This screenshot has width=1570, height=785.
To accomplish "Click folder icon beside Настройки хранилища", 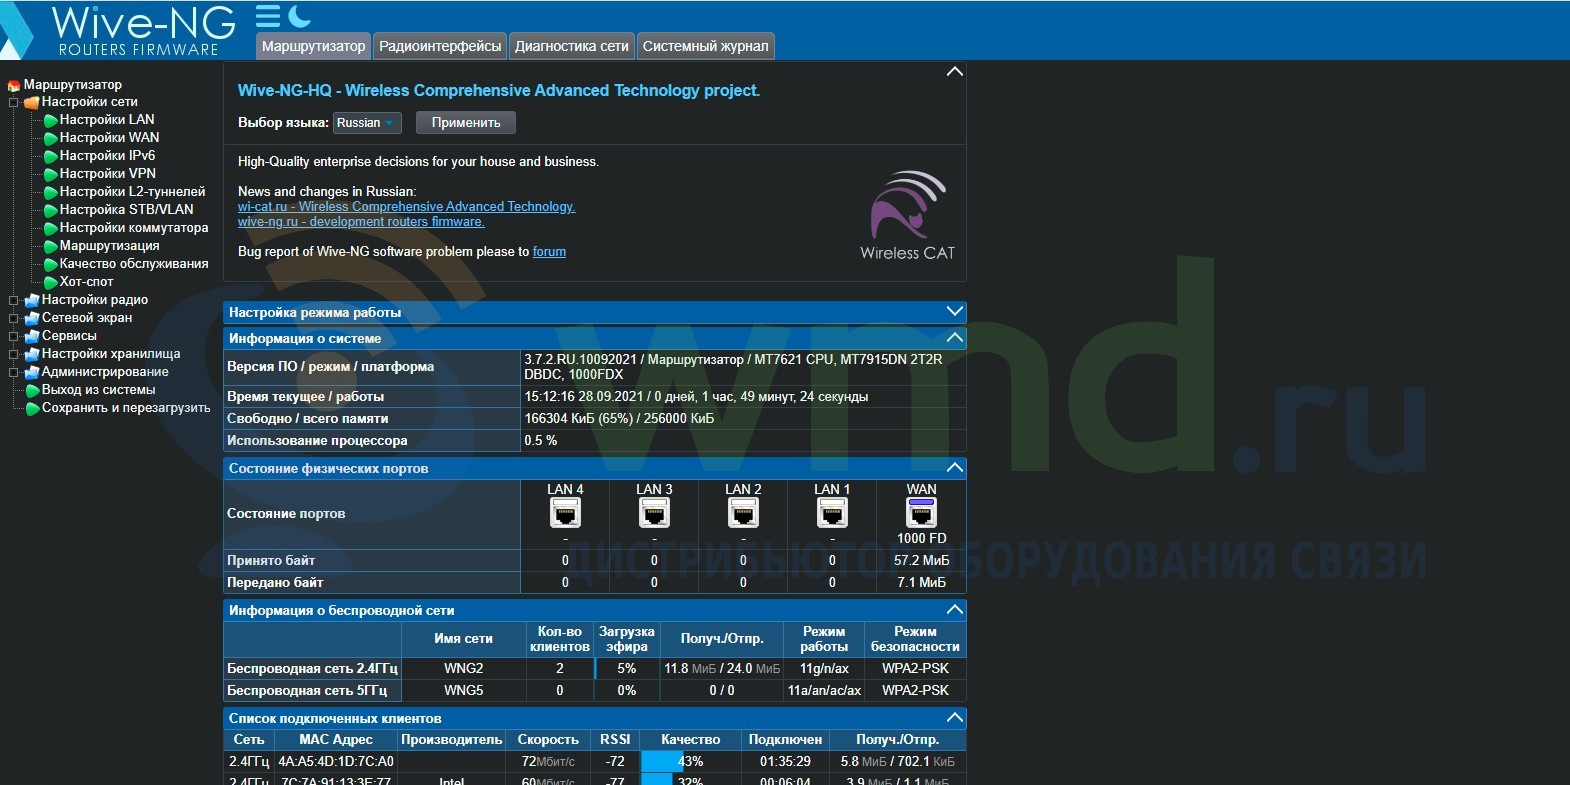I will 32,354.
